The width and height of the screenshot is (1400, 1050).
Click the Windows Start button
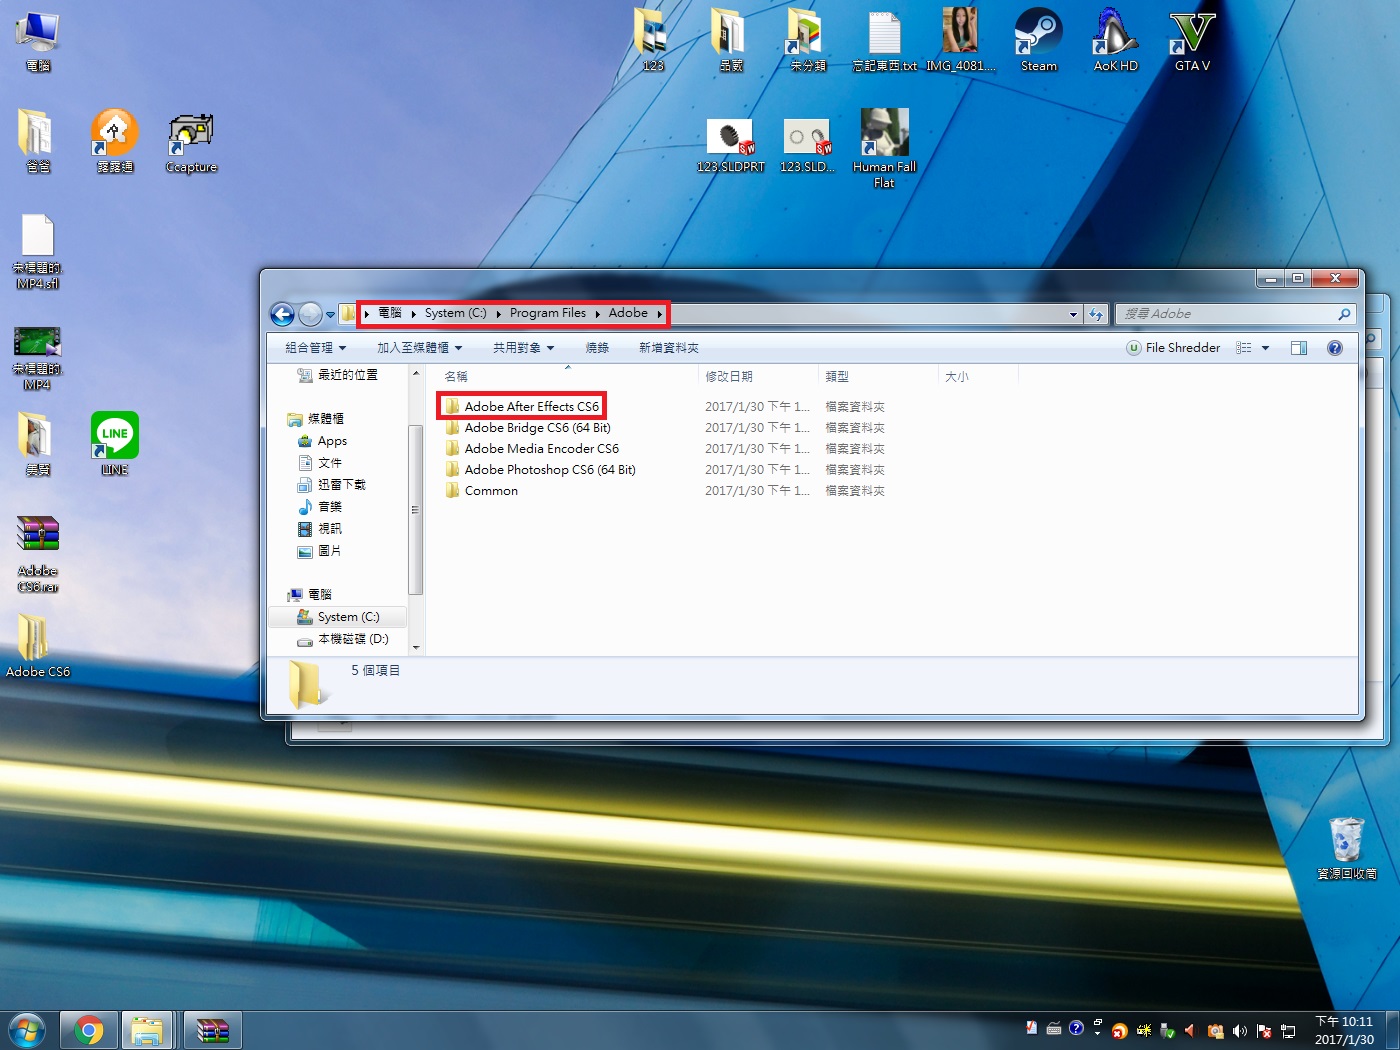coord(27,1030)
